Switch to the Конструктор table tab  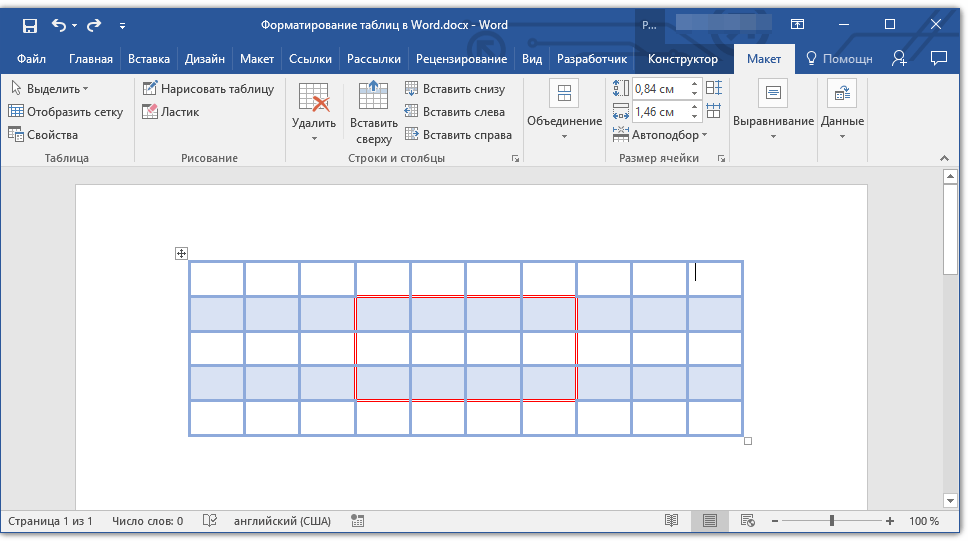tap(683, 59)
